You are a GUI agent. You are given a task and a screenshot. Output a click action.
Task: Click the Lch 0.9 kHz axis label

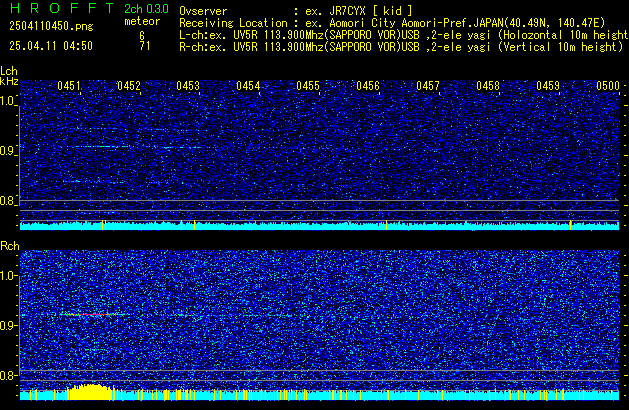coord(8,151)
